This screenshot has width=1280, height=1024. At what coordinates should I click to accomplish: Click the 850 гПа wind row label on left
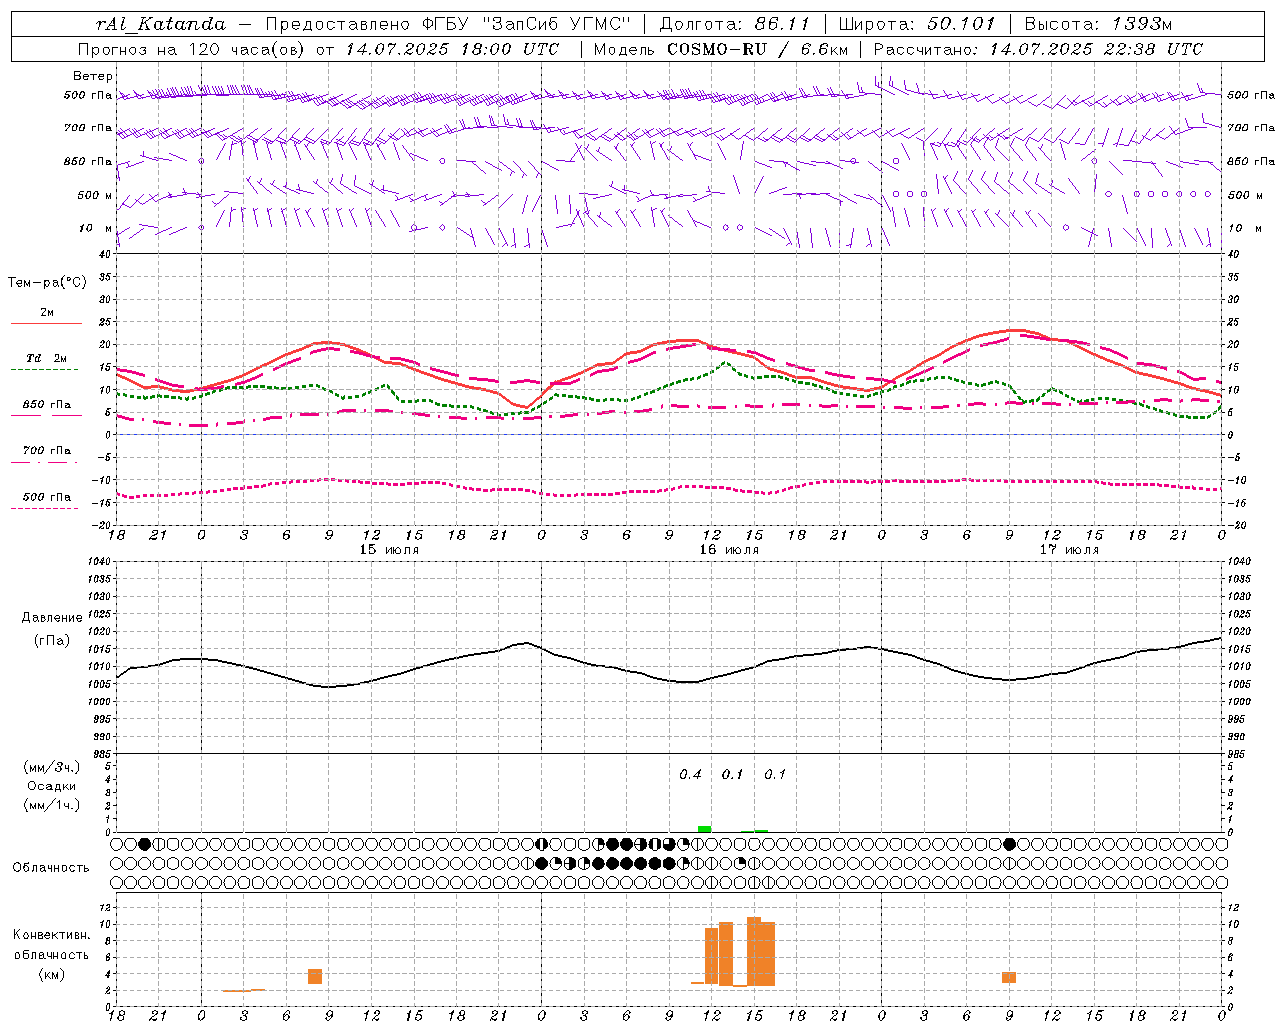coord(88,161)
